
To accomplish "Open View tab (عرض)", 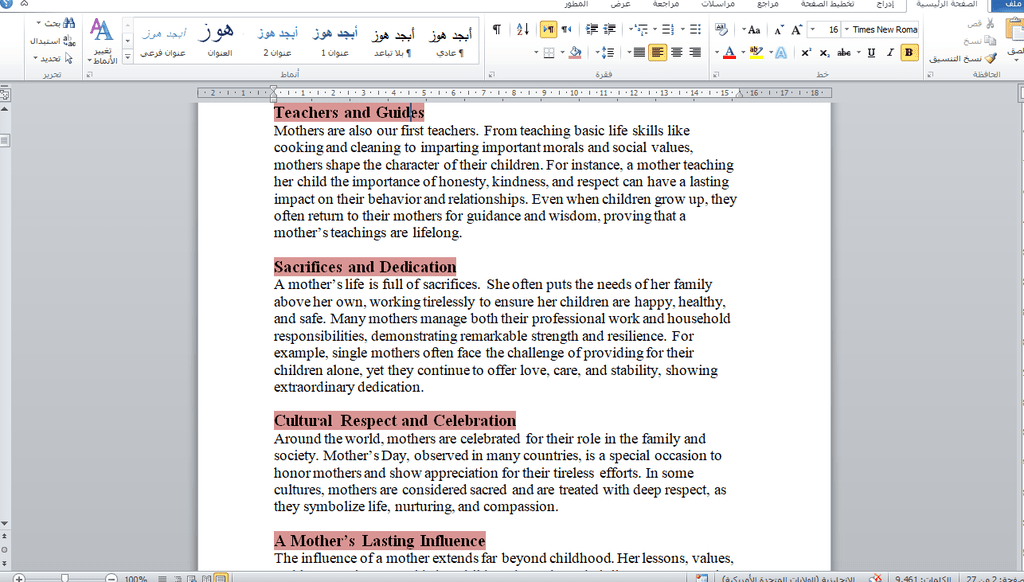I will tap(621, 5).
